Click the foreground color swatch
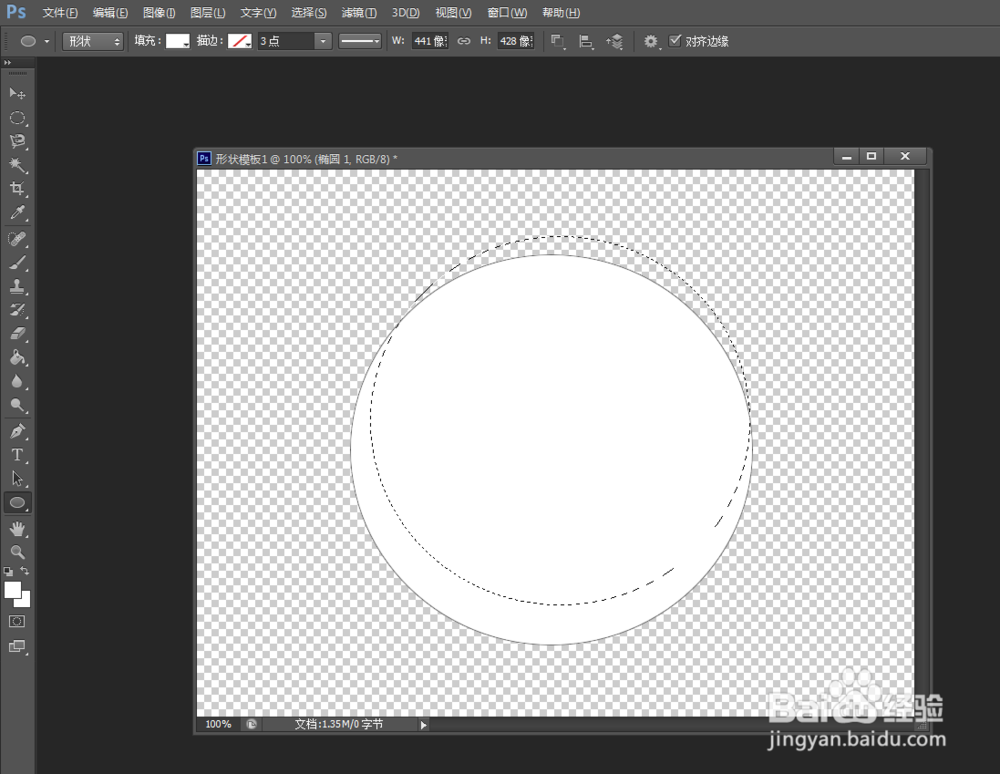1000x774 pixels. [x=12, y=590]
